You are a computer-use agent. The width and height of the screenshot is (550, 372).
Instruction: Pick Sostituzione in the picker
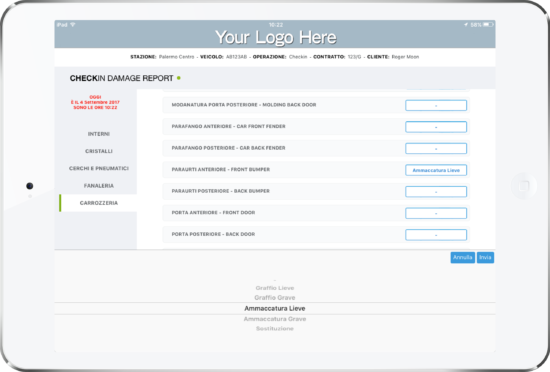pos(275,329)
